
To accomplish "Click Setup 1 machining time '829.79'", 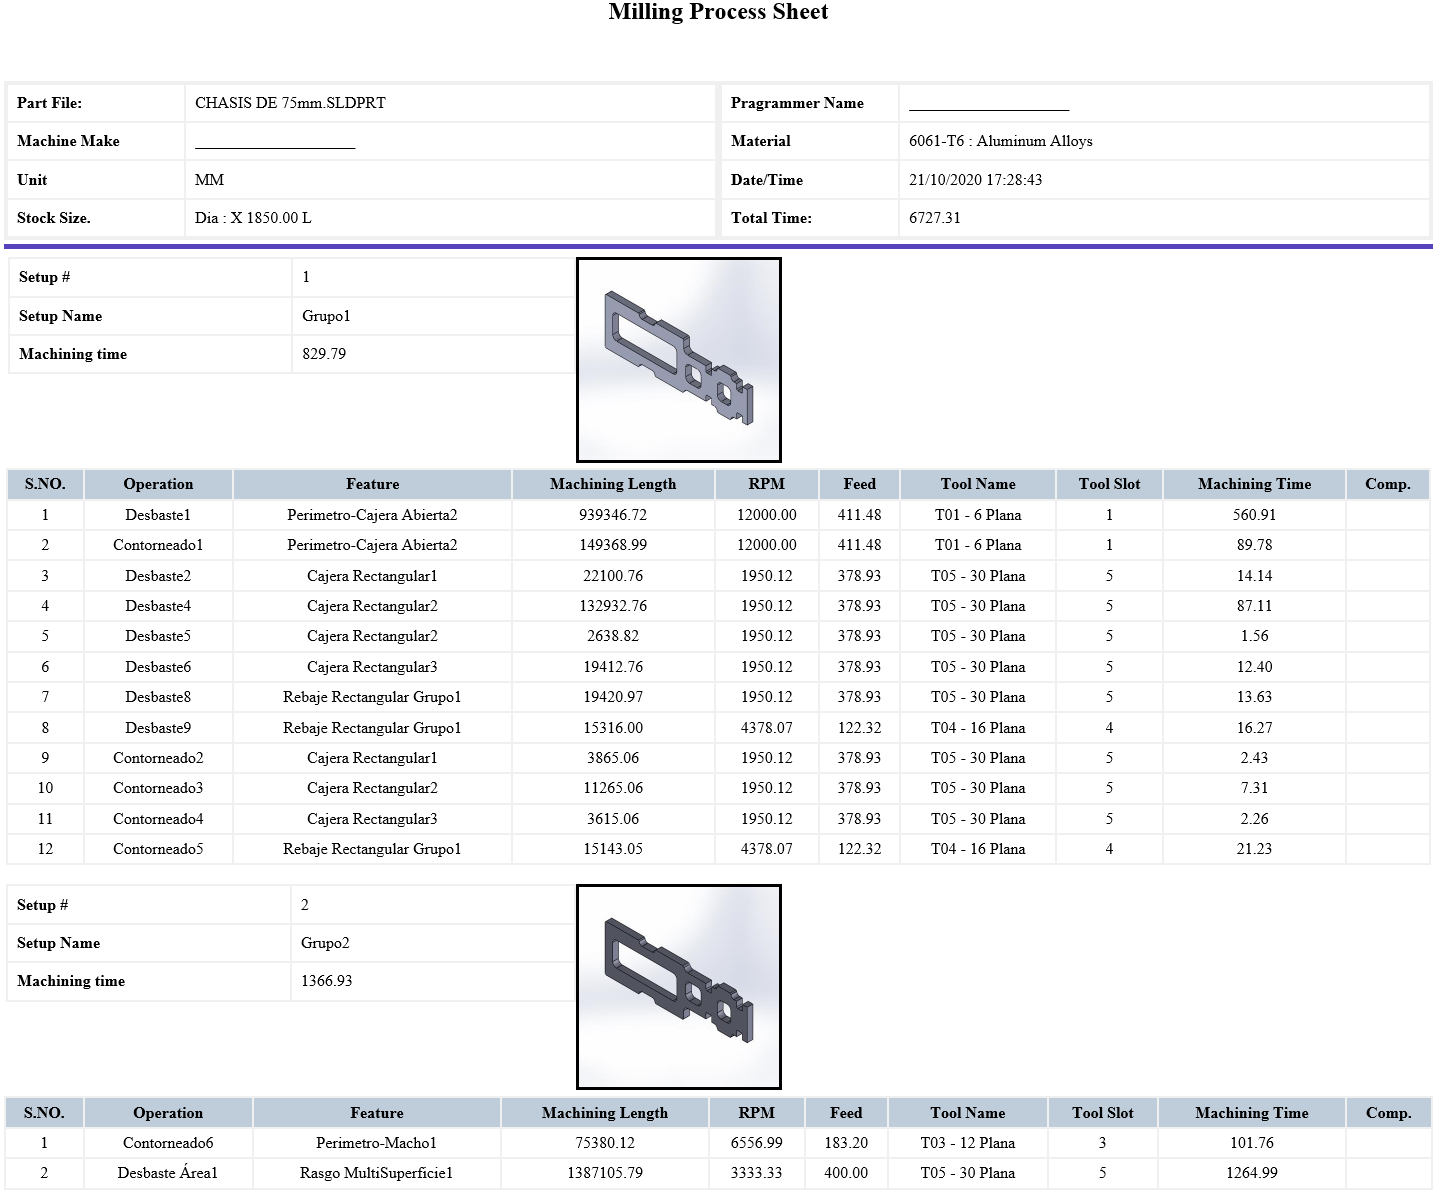I will (324, 354).
